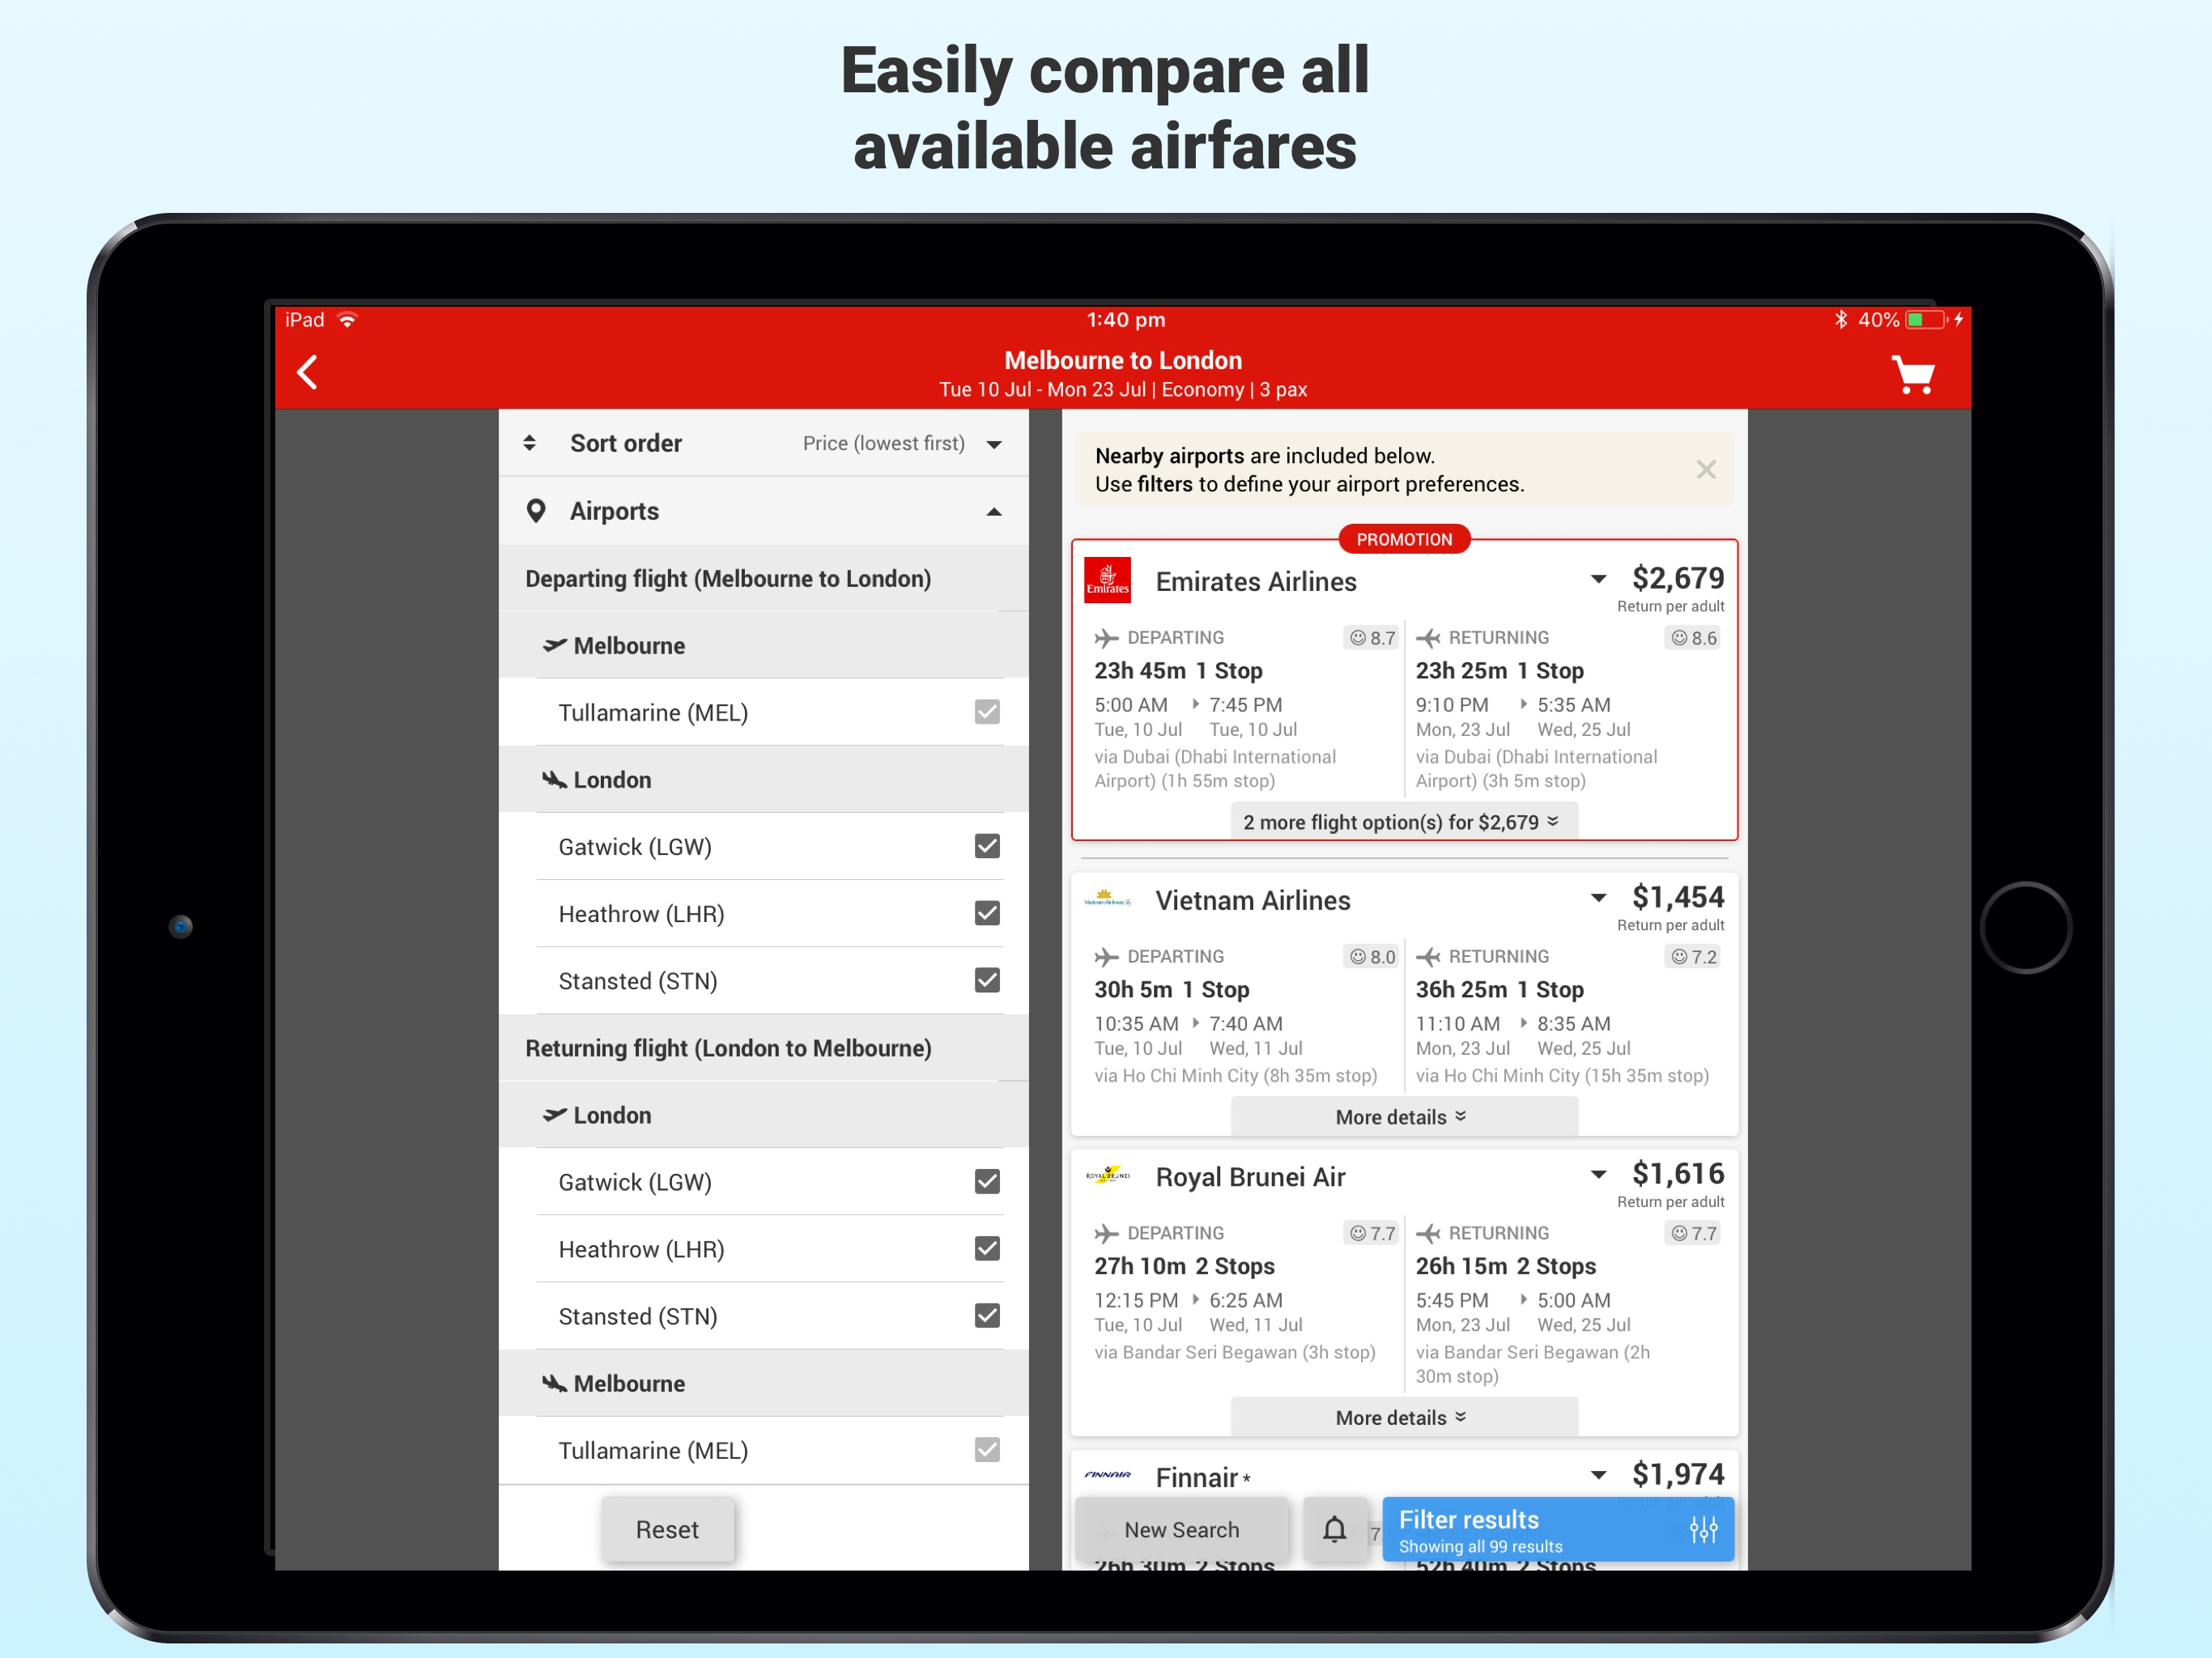The height and width of the screenshot is (1658, 2212).
Task: Tap the New Search button
Action: click(1181, 1529)
